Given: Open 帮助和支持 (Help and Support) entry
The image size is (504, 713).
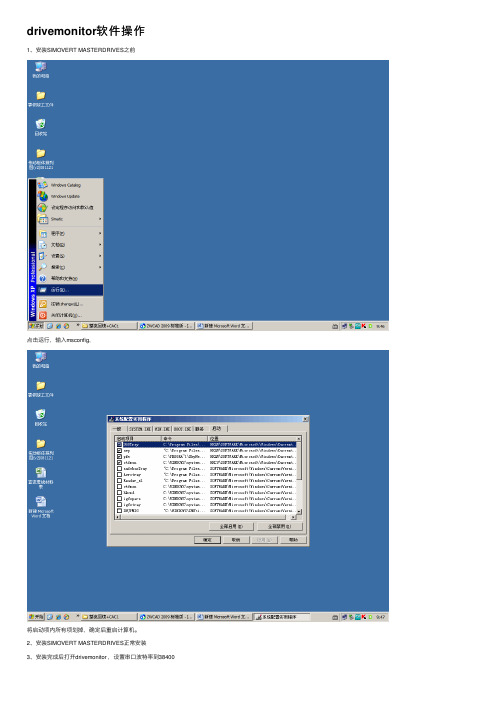Looking at the screenshot, I should click(x=70, y=278).
